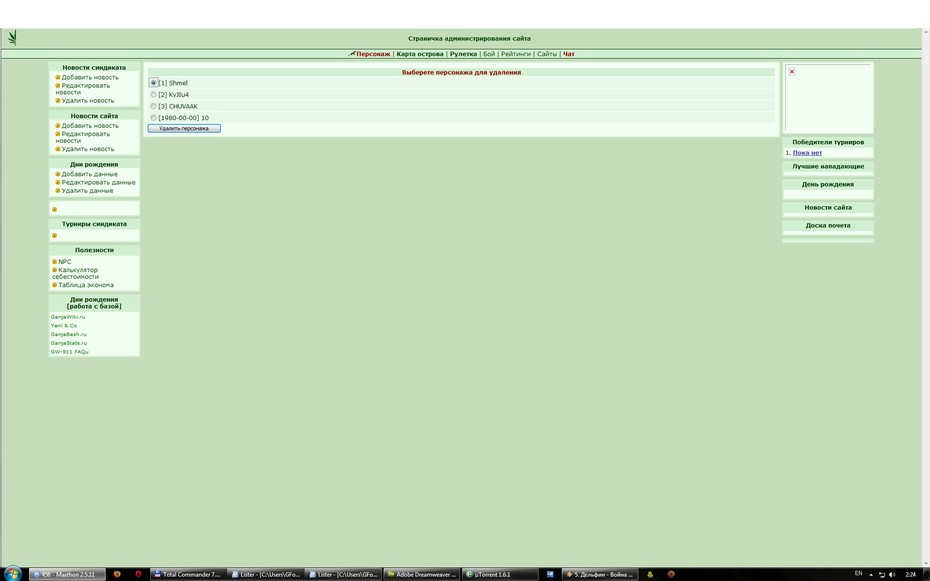Open the Windows Start button
This screenshot has height=581, width=930.
(x=12, y=574)
